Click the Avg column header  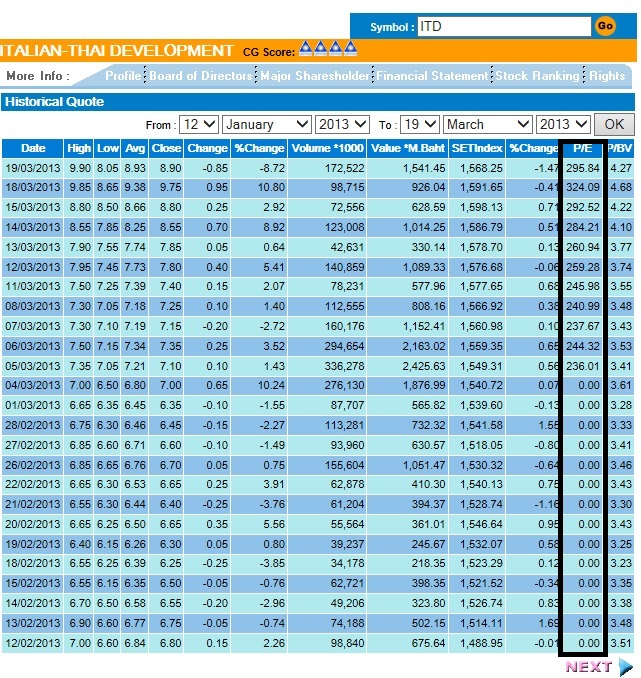click(135, 148)
